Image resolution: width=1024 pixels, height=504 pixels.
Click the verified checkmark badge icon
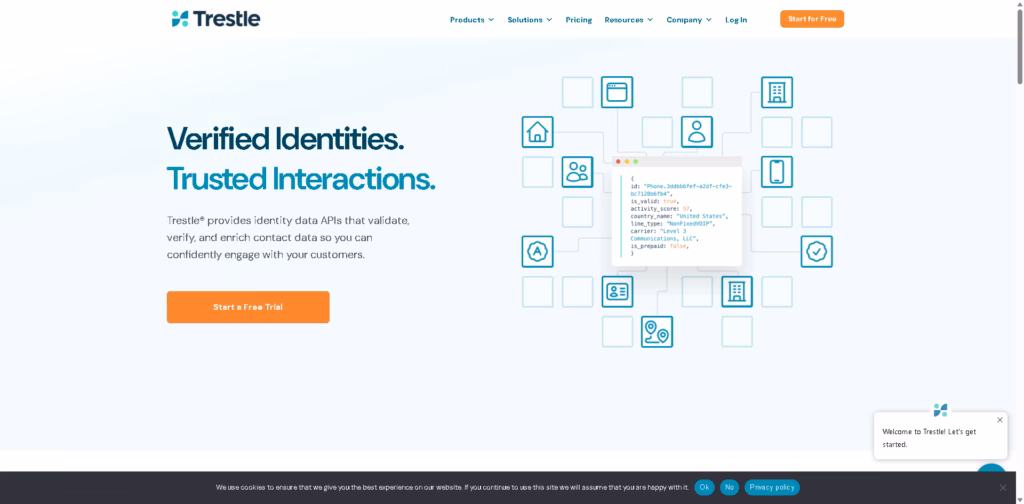(816, 251)
